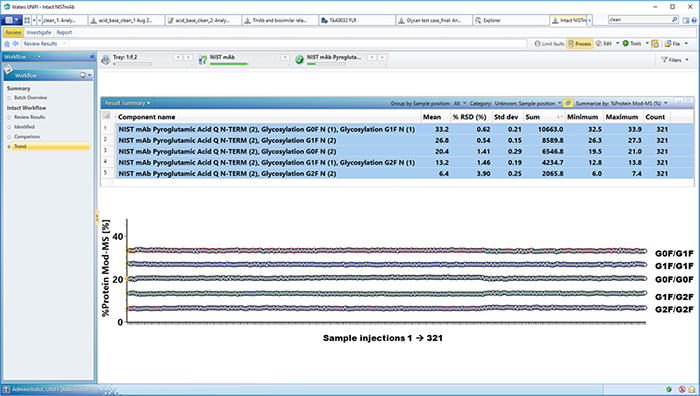Open the Tools dropdown menu
This screenshot has width=700, height=396.
pyautogui.click(x=647, y=43)
